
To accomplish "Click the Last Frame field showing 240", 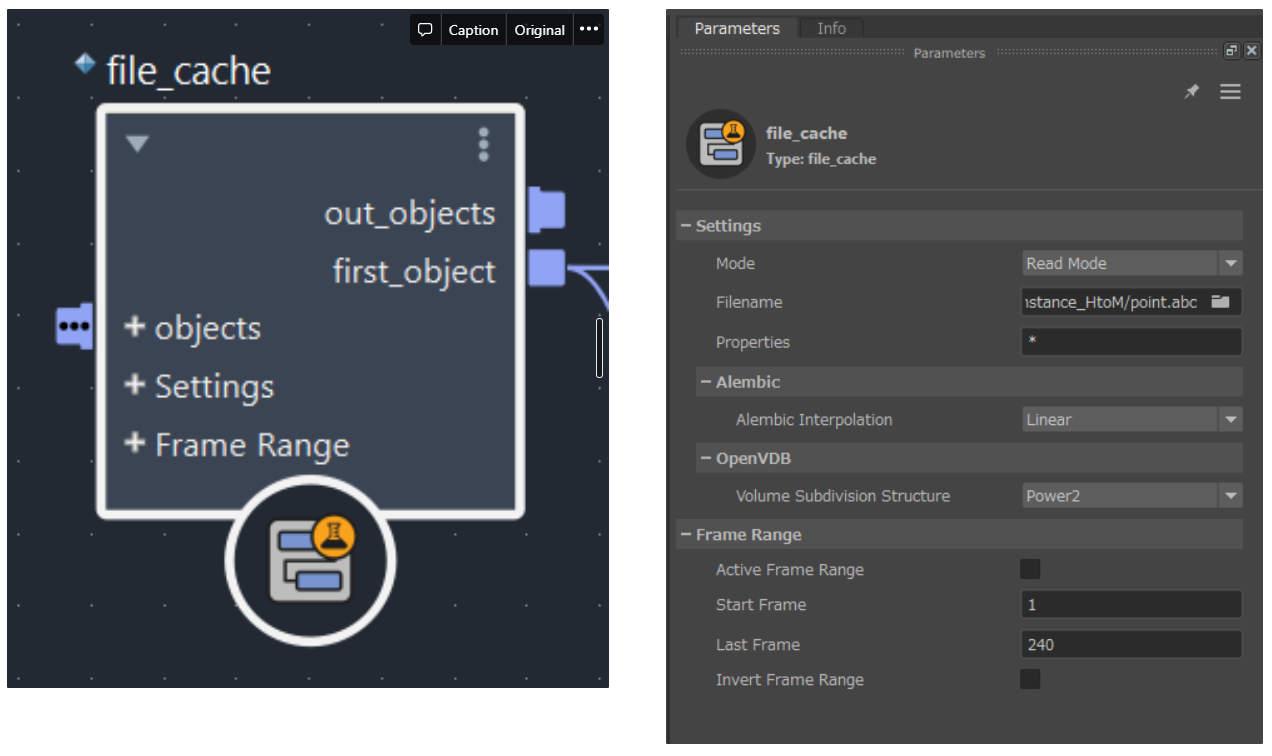I will [1132, 644].
